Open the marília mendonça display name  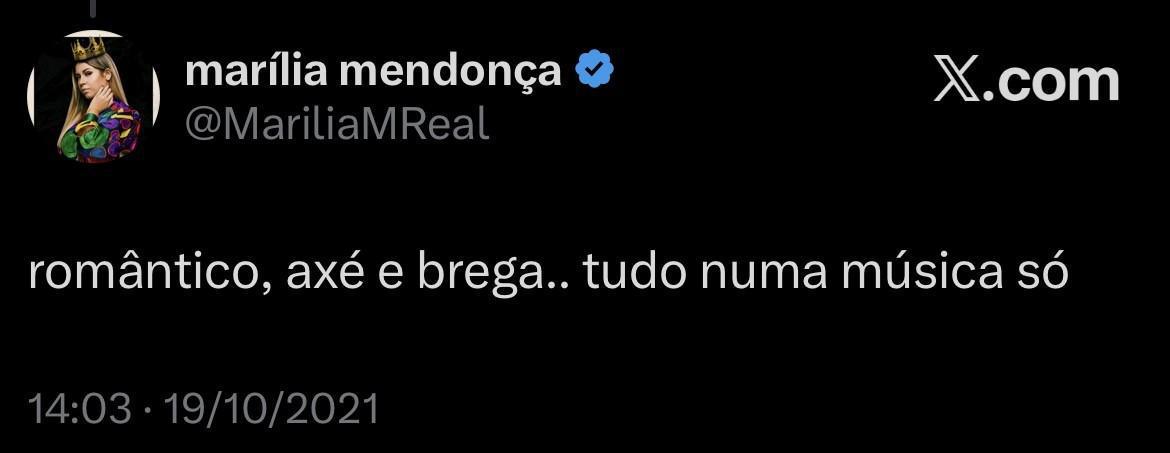373,70
